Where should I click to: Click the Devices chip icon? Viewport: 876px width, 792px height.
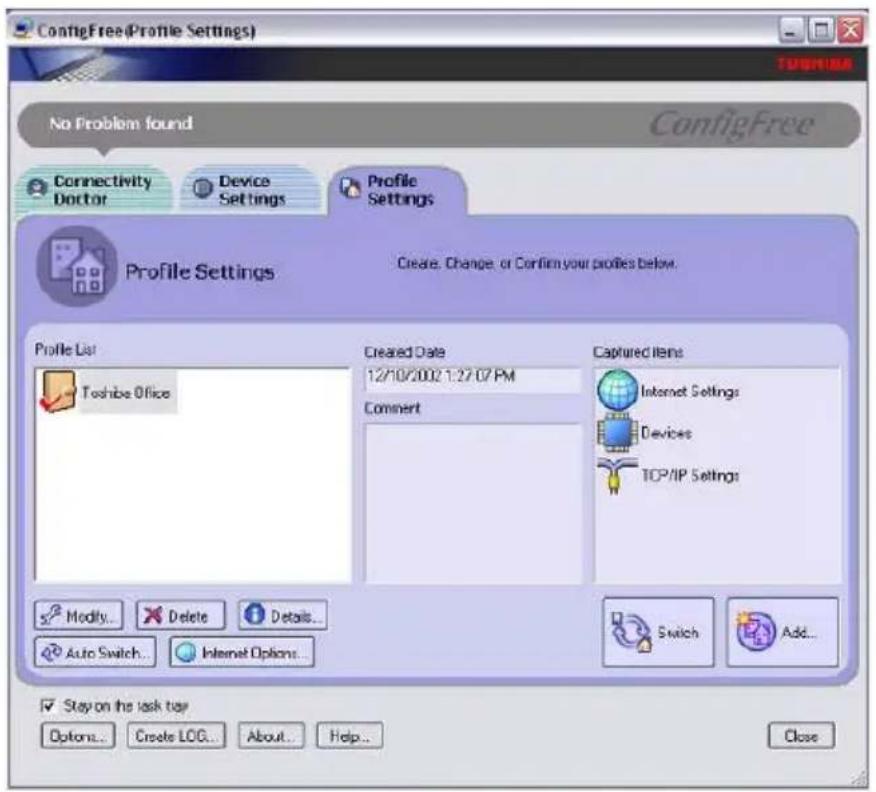coord(617,433)
